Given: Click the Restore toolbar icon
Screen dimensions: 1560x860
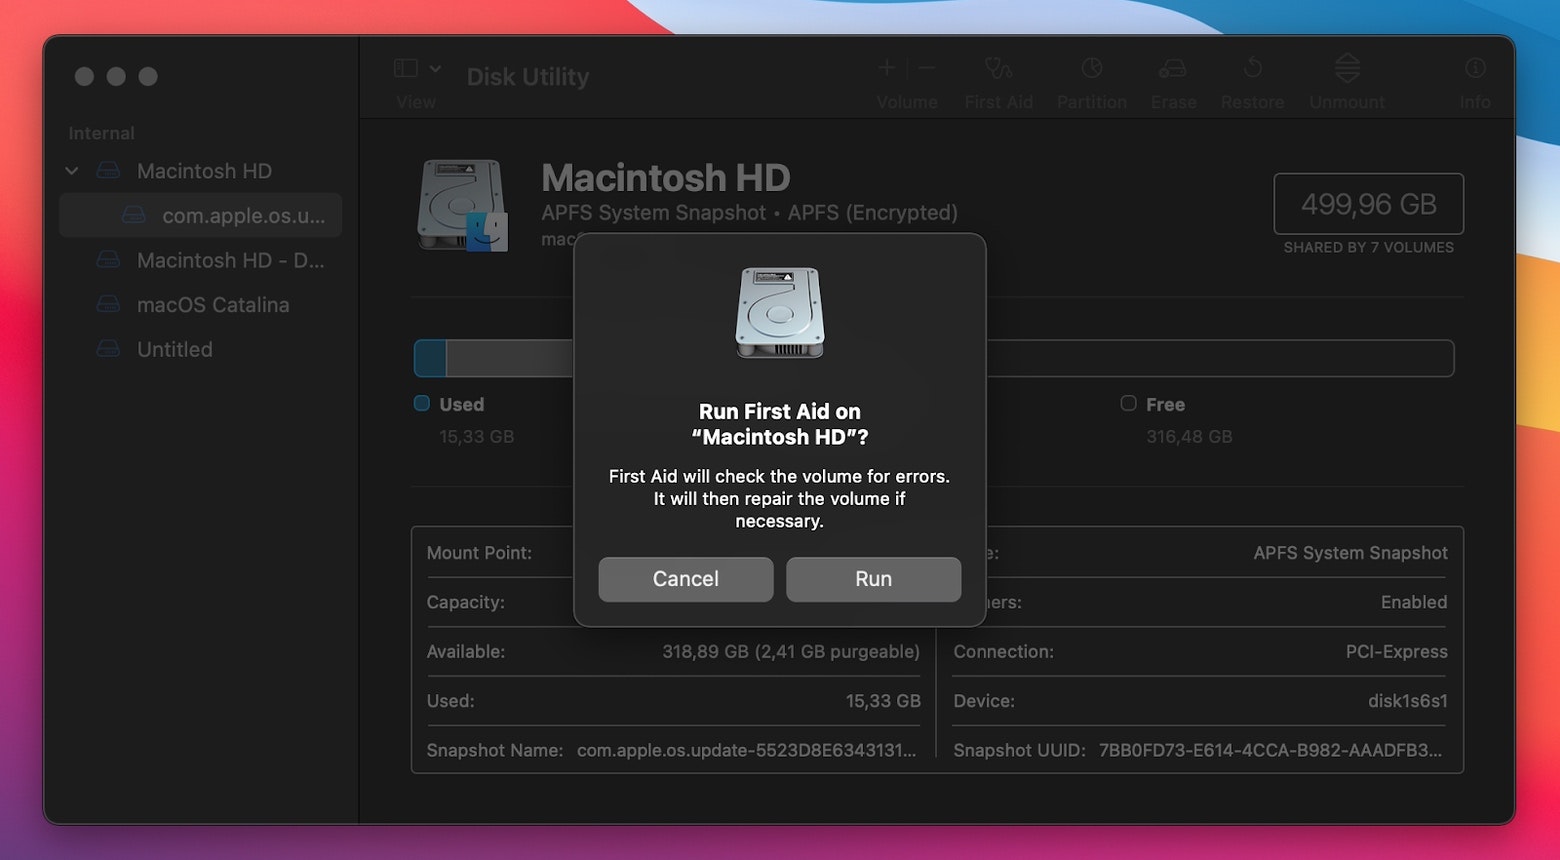Looking at the screenshot, I should pyautogui.click(x=1252, y=68).
